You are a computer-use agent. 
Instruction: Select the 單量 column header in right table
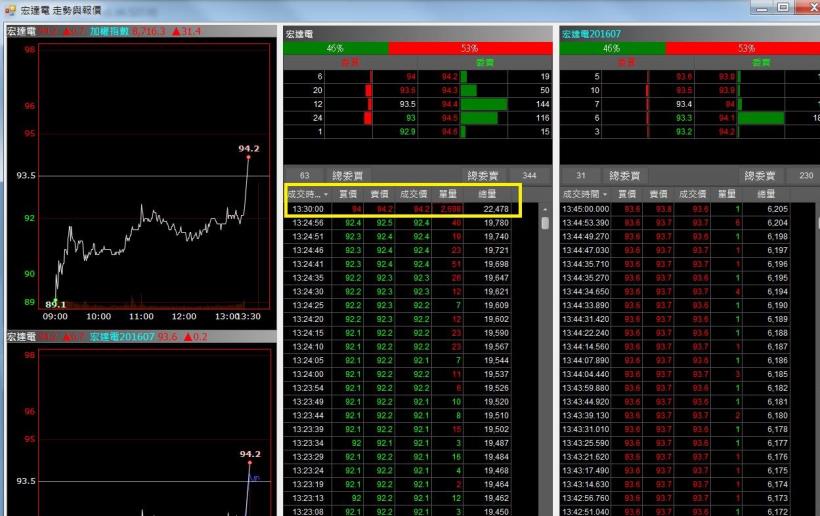click(726, 194)
